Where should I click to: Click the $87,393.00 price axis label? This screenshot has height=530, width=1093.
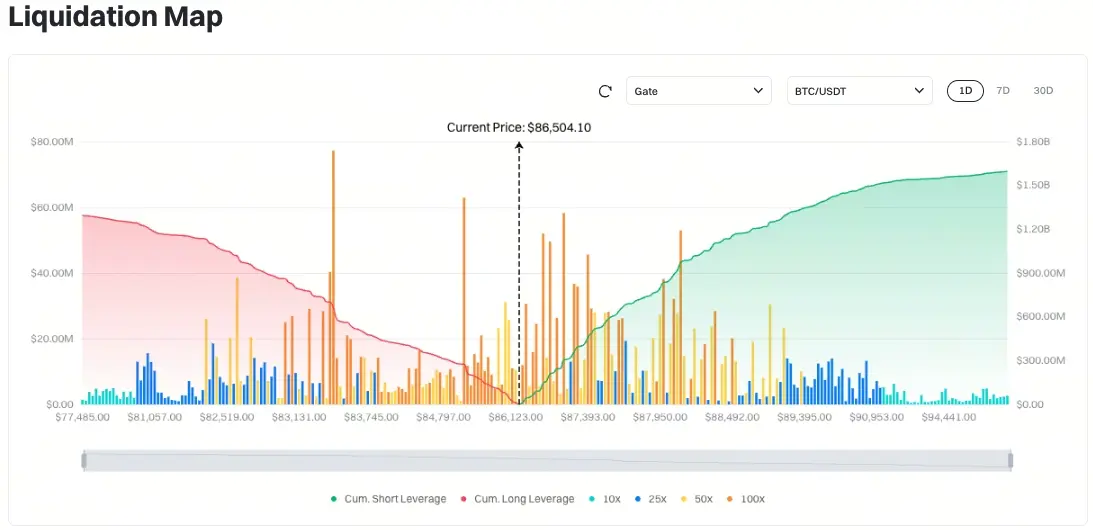588,417
